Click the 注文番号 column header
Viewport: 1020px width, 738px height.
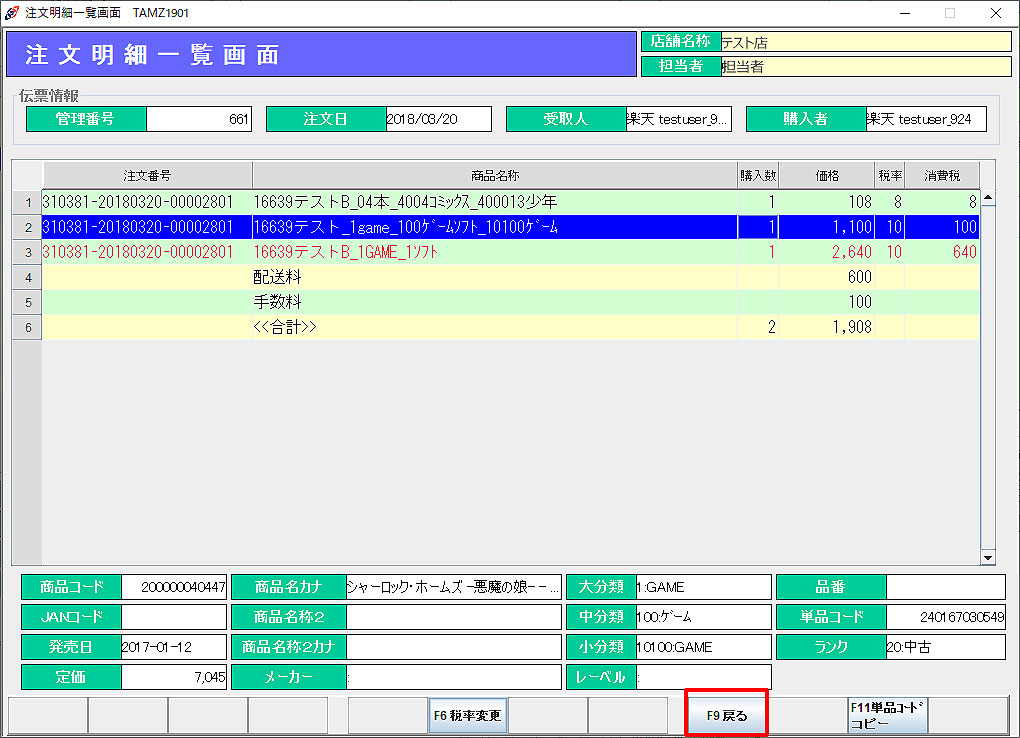(x=147, y=175)
